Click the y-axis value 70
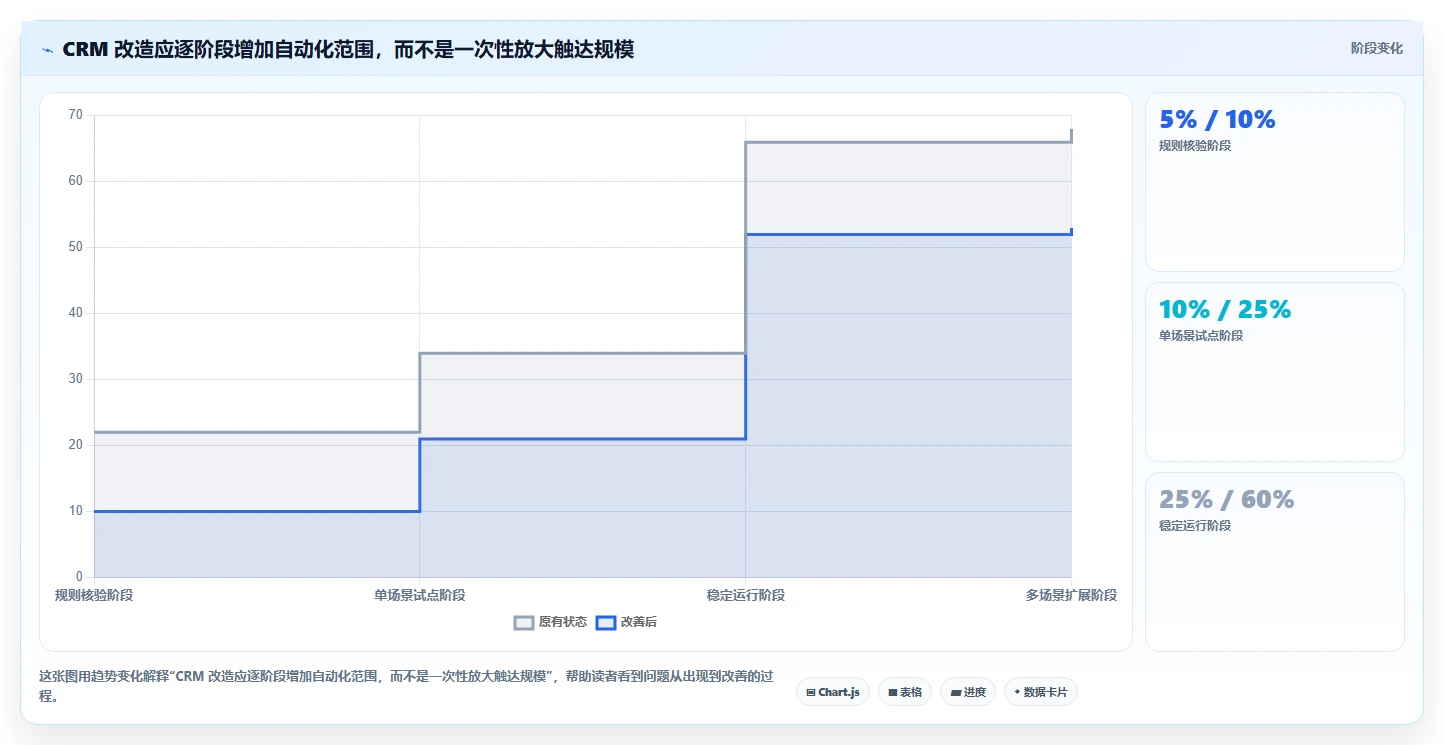The image size is (1444, 745). pos(76,115)
